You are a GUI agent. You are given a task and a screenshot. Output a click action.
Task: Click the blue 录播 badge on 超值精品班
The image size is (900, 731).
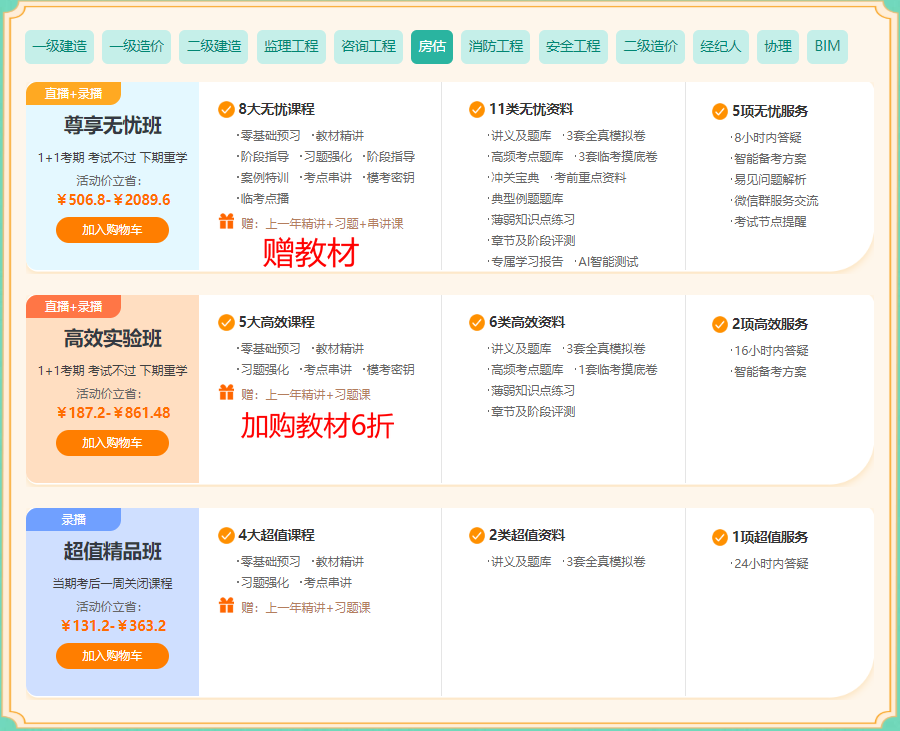74,519
